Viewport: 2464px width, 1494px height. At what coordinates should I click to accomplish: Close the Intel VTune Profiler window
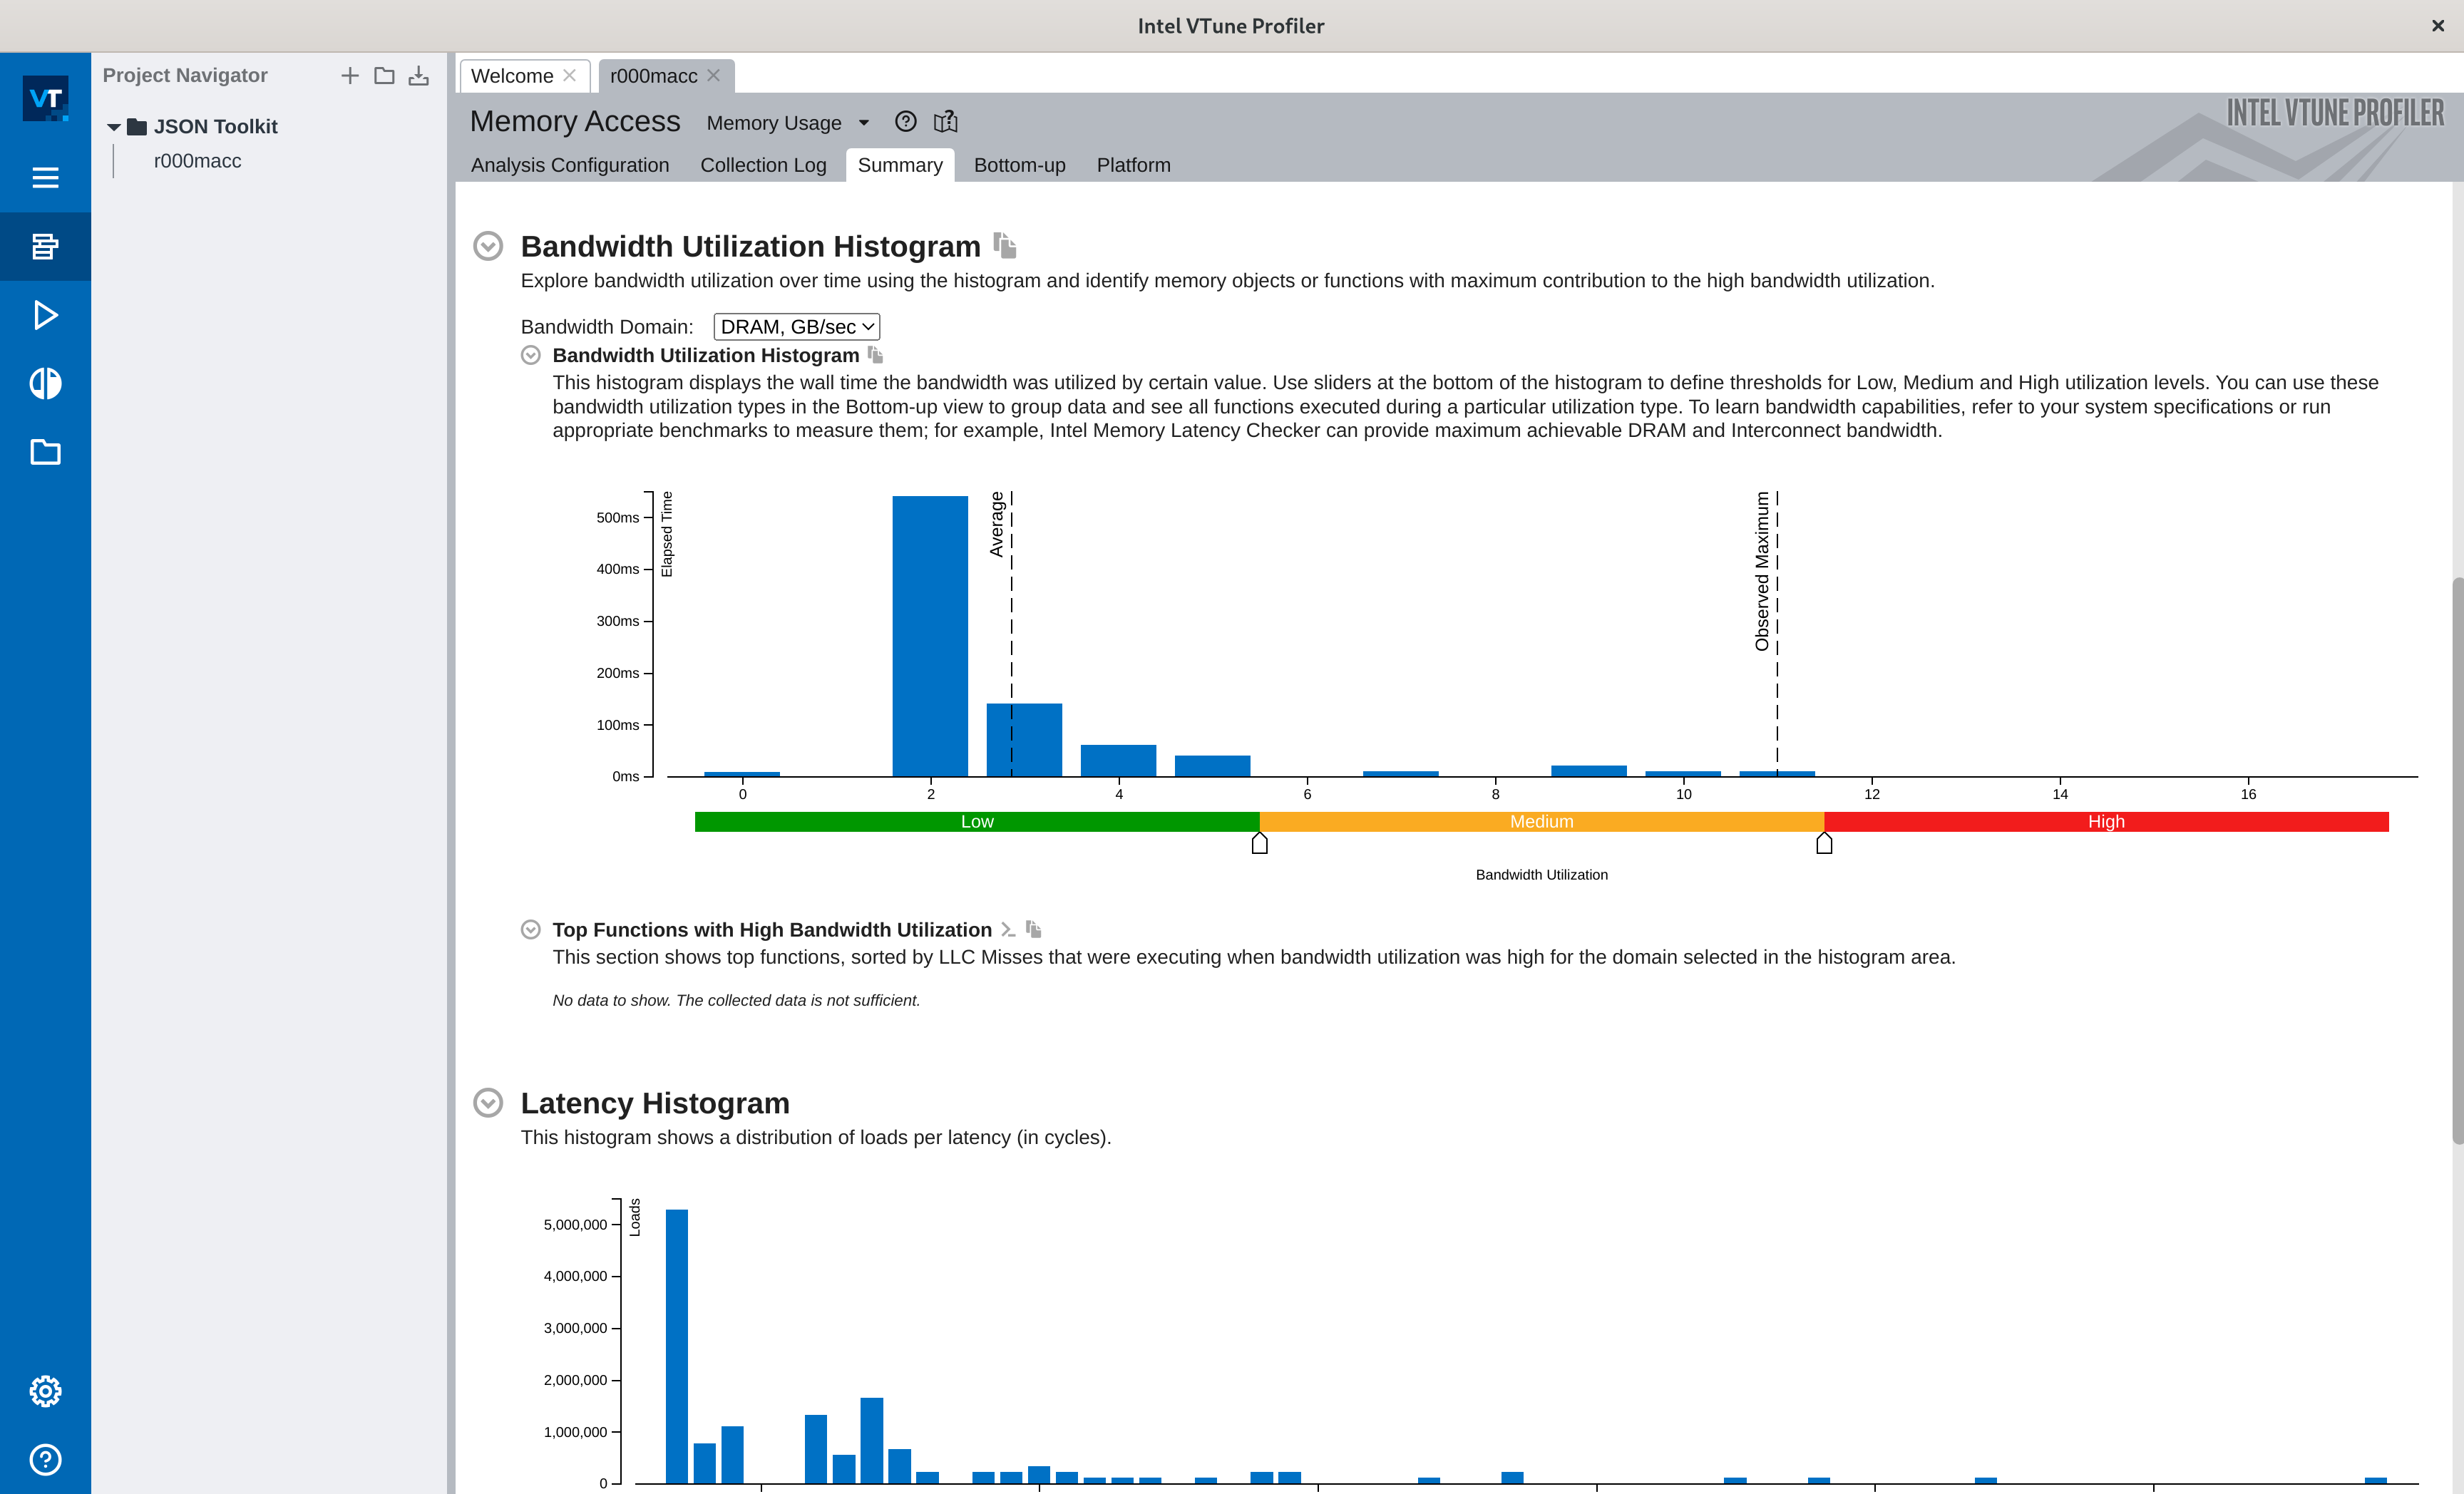(x=2437, y=26)
